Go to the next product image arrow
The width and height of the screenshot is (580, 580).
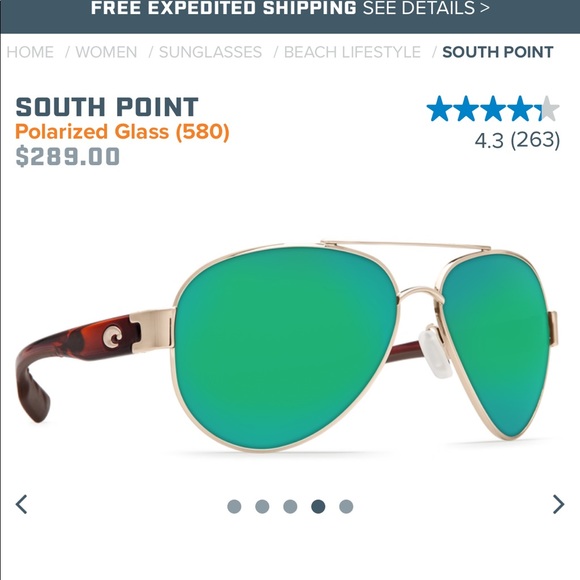pyautogui.click(x=559, y=504)
